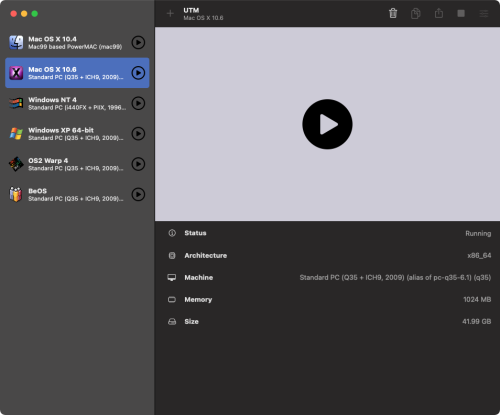Delete the selected VM with trash icon

(x=393, y=13)
